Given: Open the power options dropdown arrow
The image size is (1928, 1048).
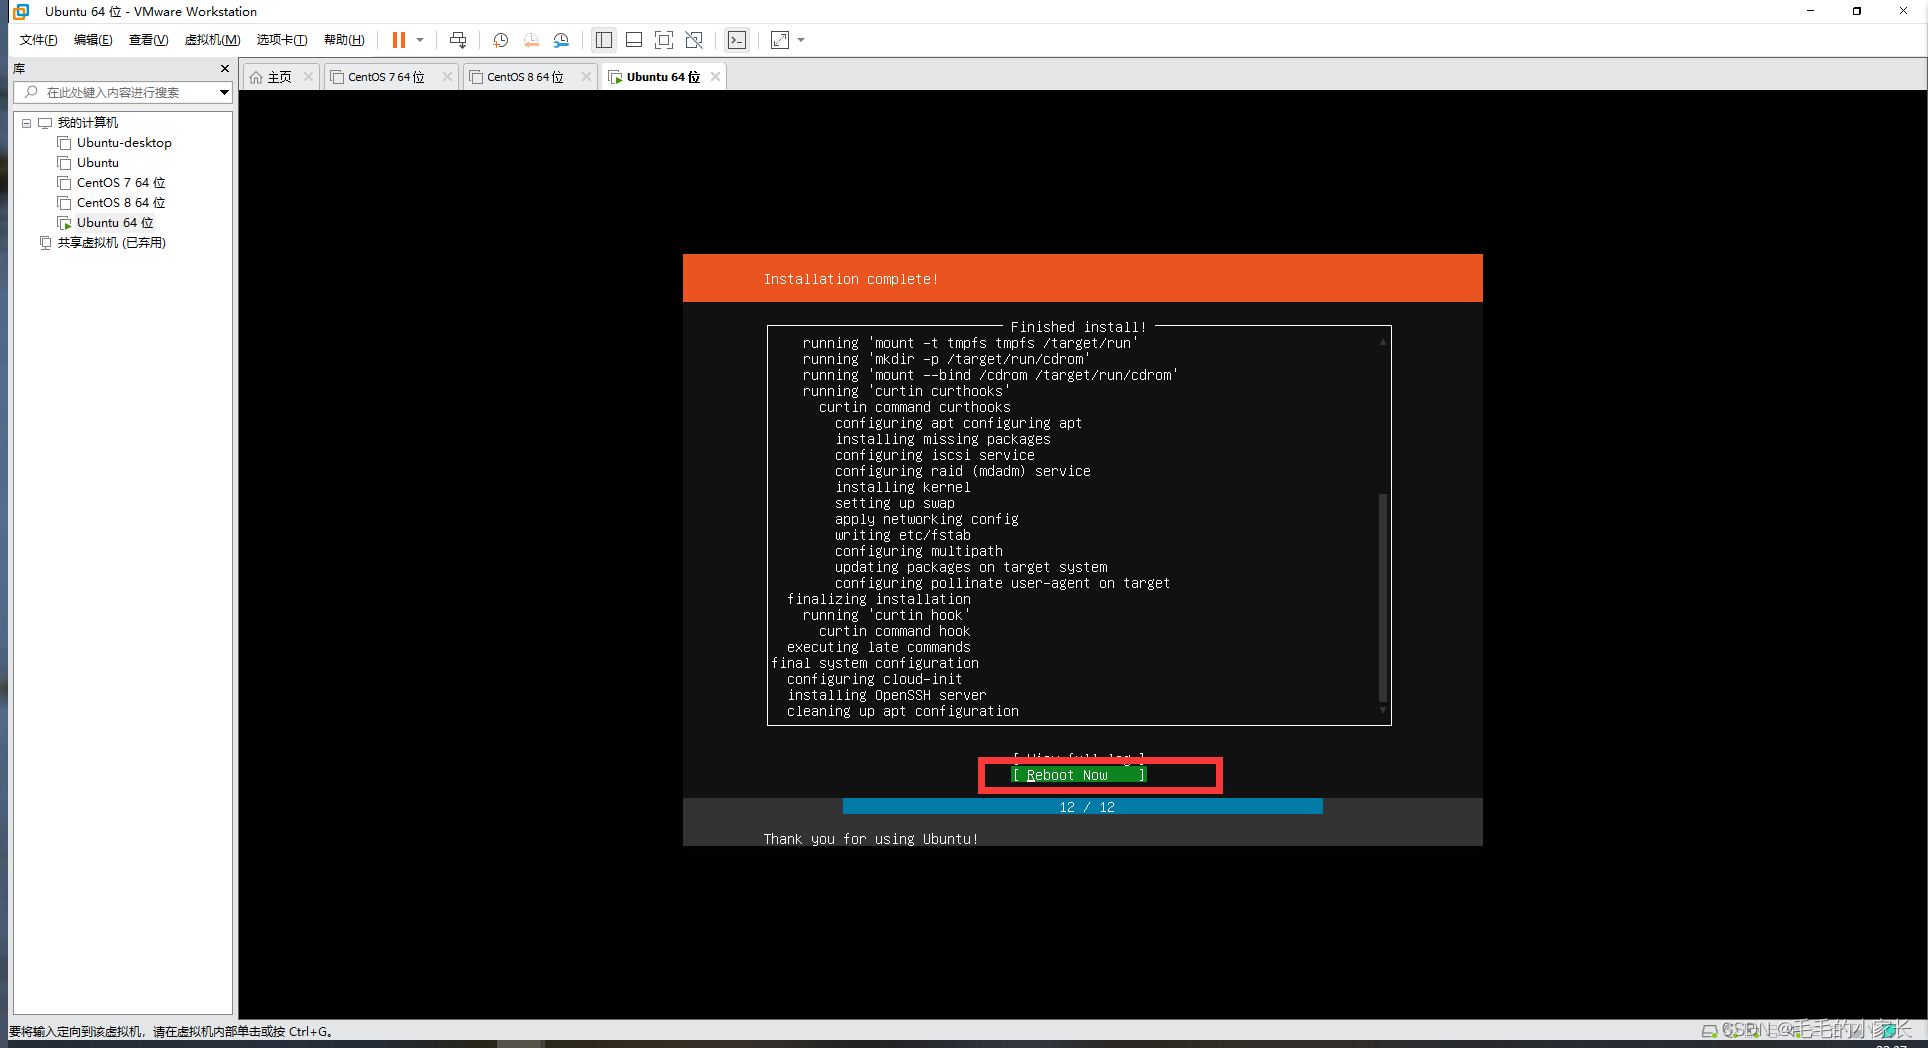Looking at the screenshot, I should pyautogui.click(x=420, y=40).
